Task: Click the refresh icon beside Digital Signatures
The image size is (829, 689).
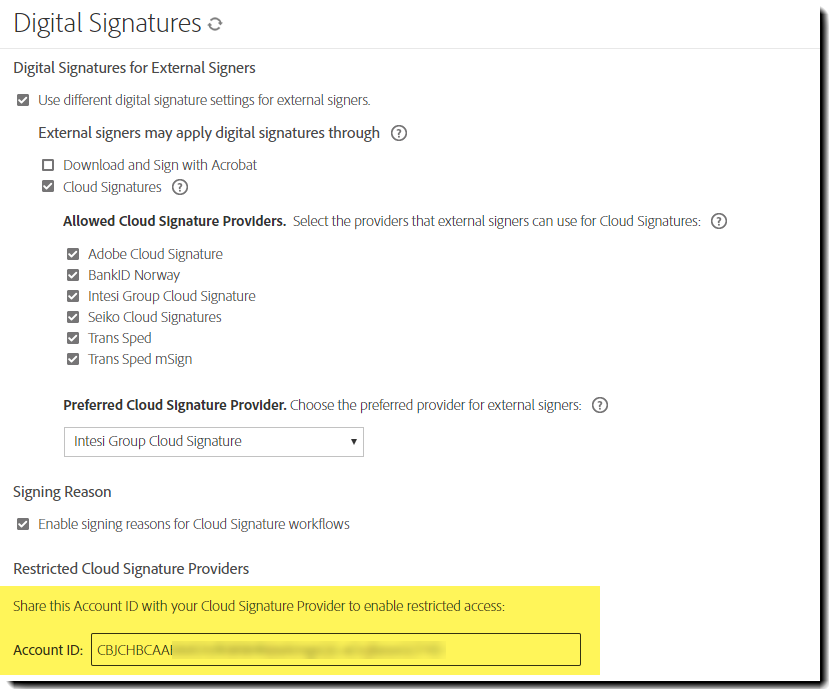Action: 215,24
